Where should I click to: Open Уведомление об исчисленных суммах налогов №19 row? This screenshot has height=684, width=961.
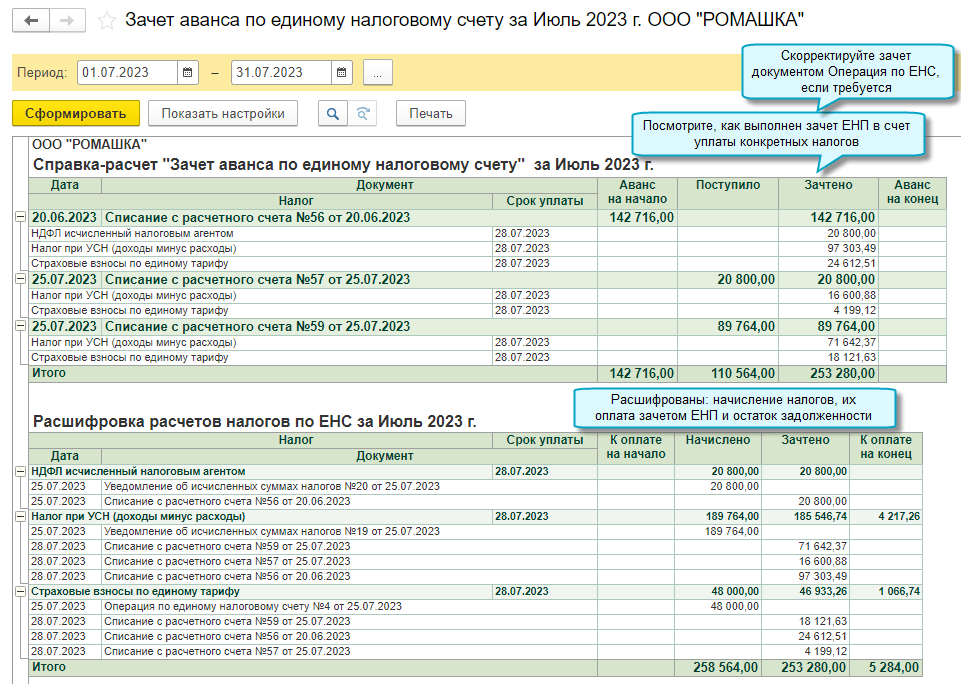271,531
